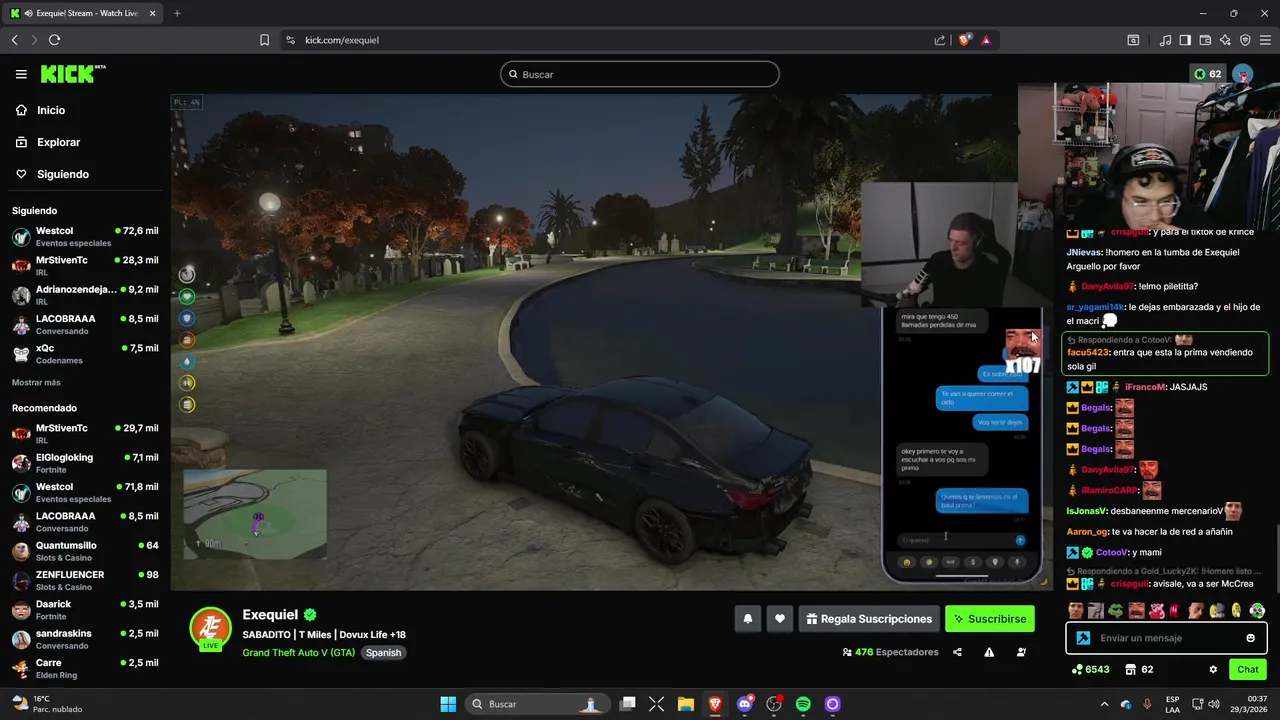Image resolution: width=1280 pixels, height=720 pixels.
Task: Open the user profile avatar menu
Action: click(1242, 74)
